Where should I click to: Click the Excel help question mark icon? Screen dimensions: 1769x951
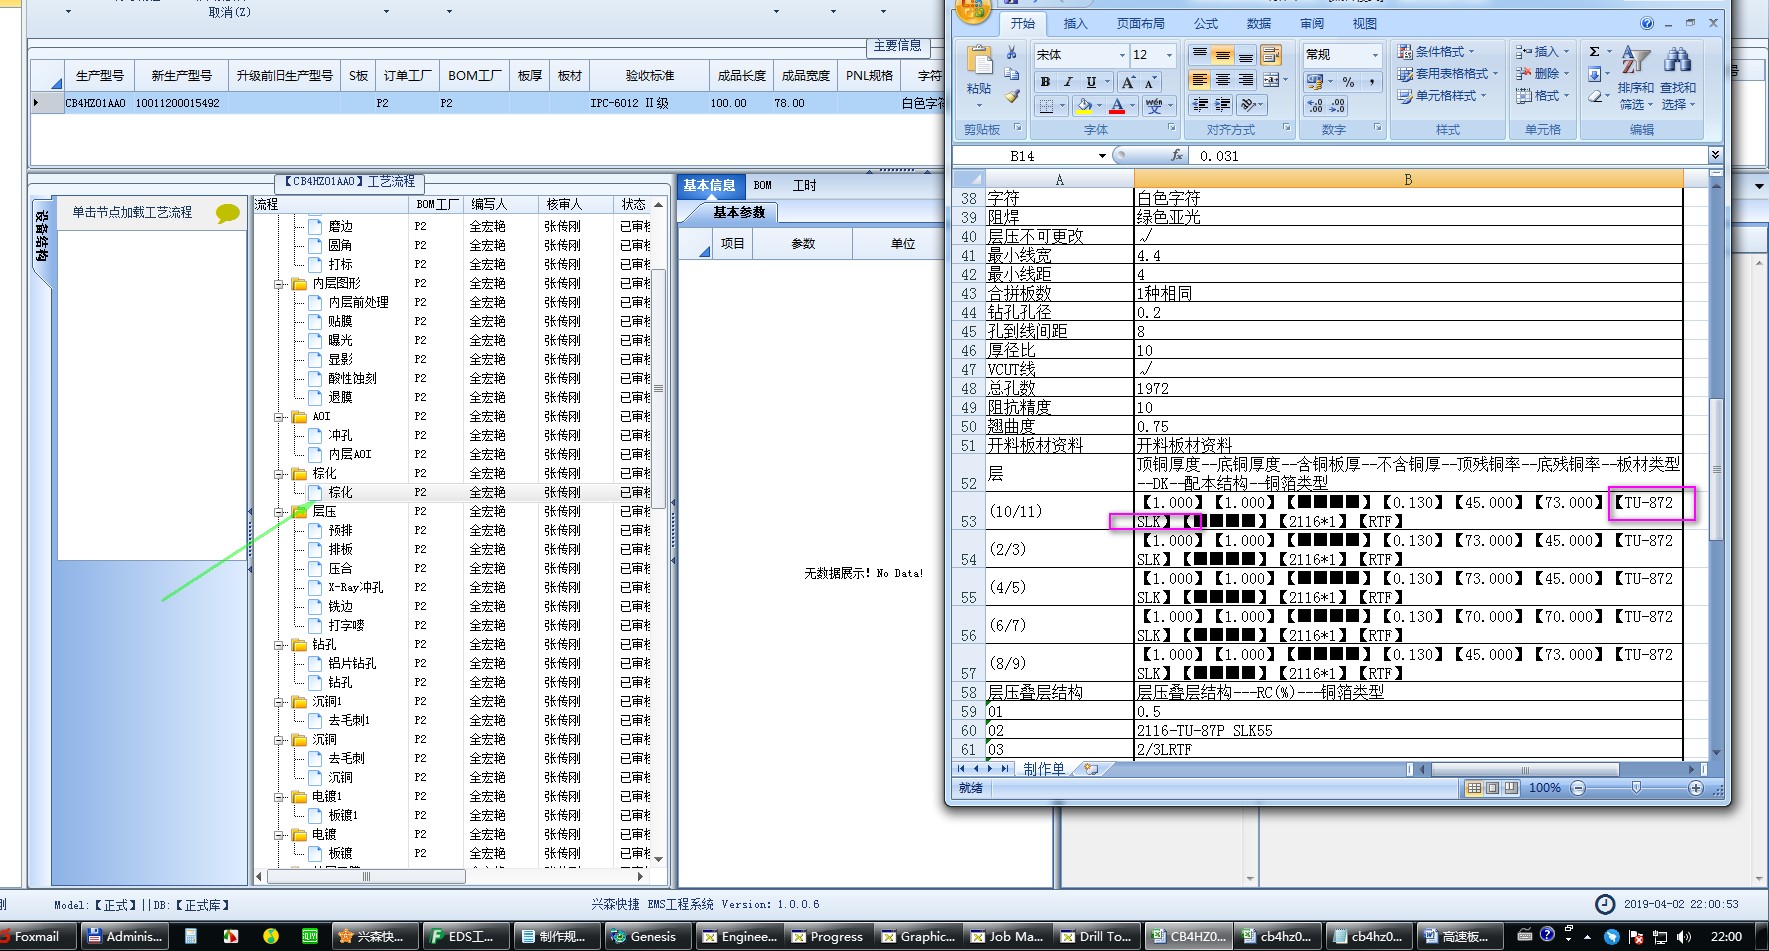[1647, 23]
